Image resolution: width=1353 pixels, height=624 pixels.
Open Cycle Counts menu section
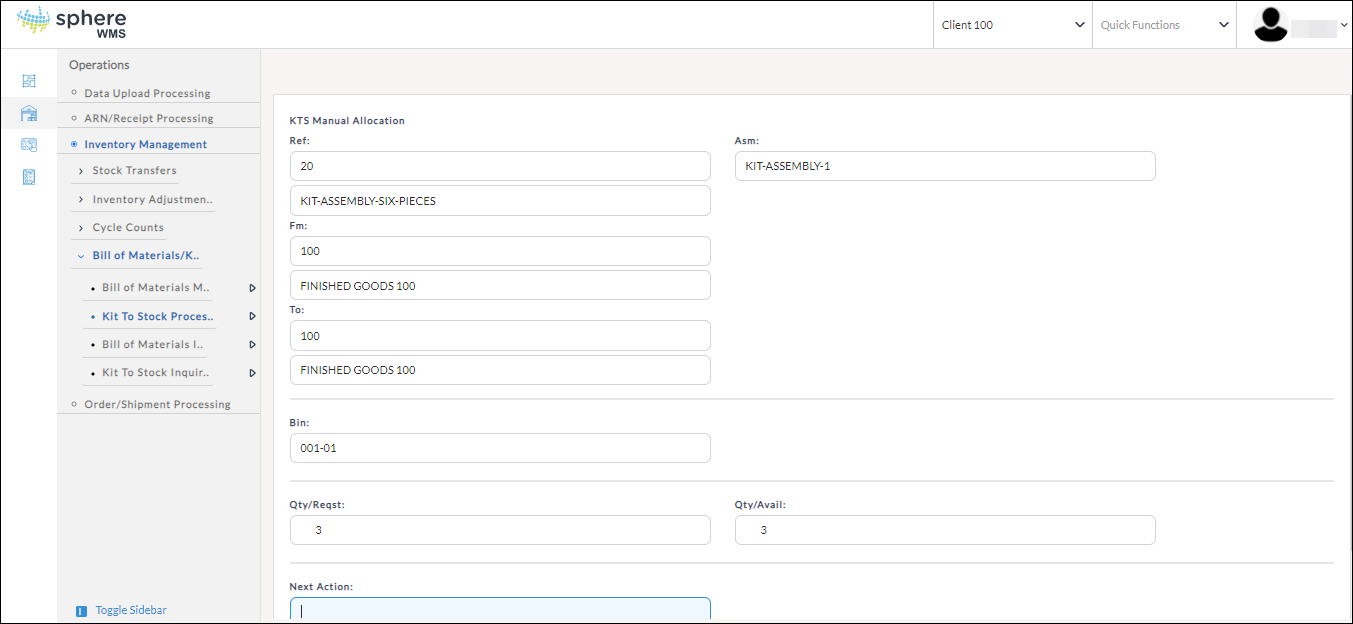(128, 228)
